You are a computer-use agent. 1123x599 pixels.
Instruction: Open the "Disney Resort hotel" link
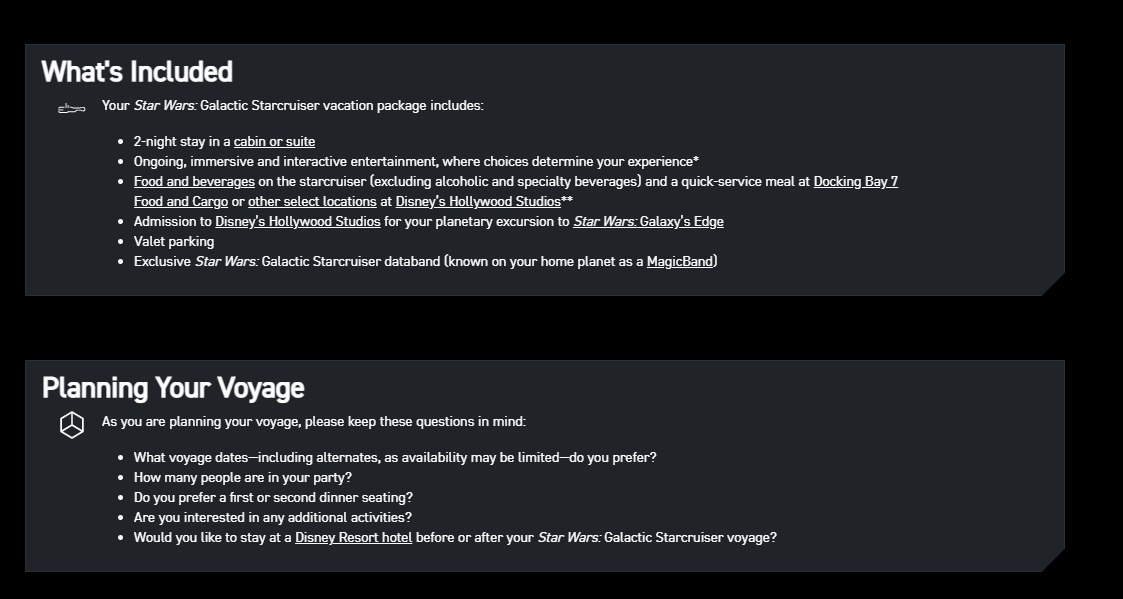pyautogui.click(x=353, y=538)
